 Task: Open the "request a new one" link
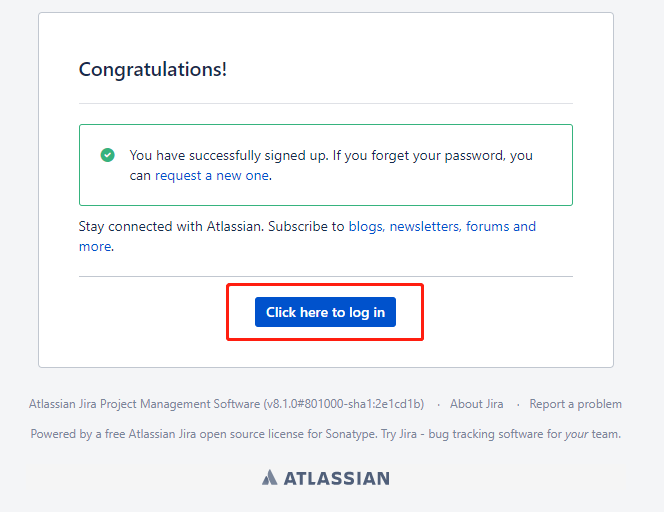(x=212, y=175)
